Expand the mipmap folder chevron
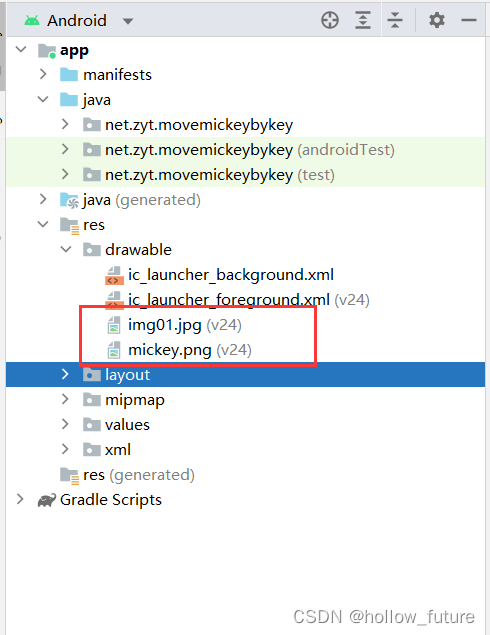 [65, 399]
